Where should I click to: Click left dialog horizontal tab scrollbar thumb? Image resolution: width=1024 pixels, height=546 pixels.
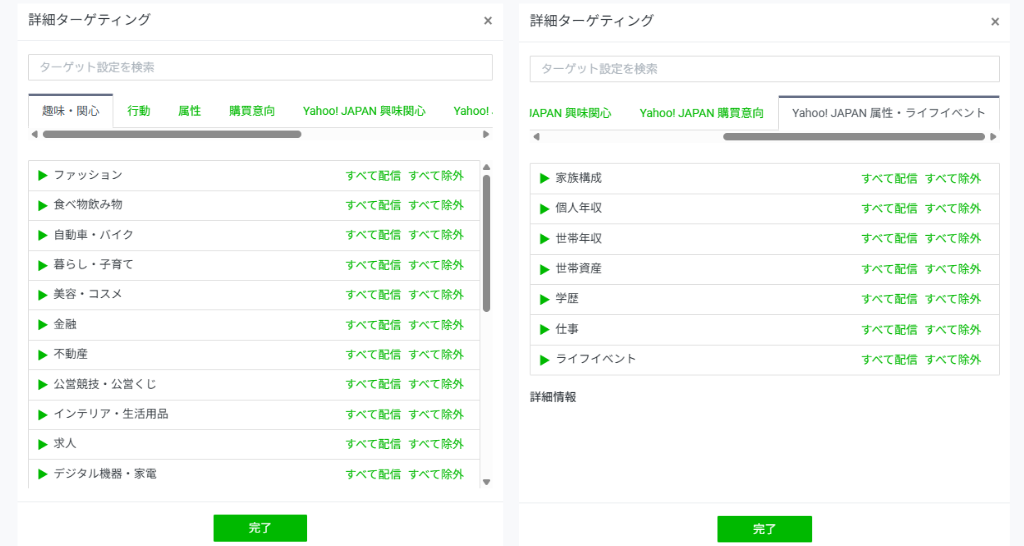tap(172, 135)
